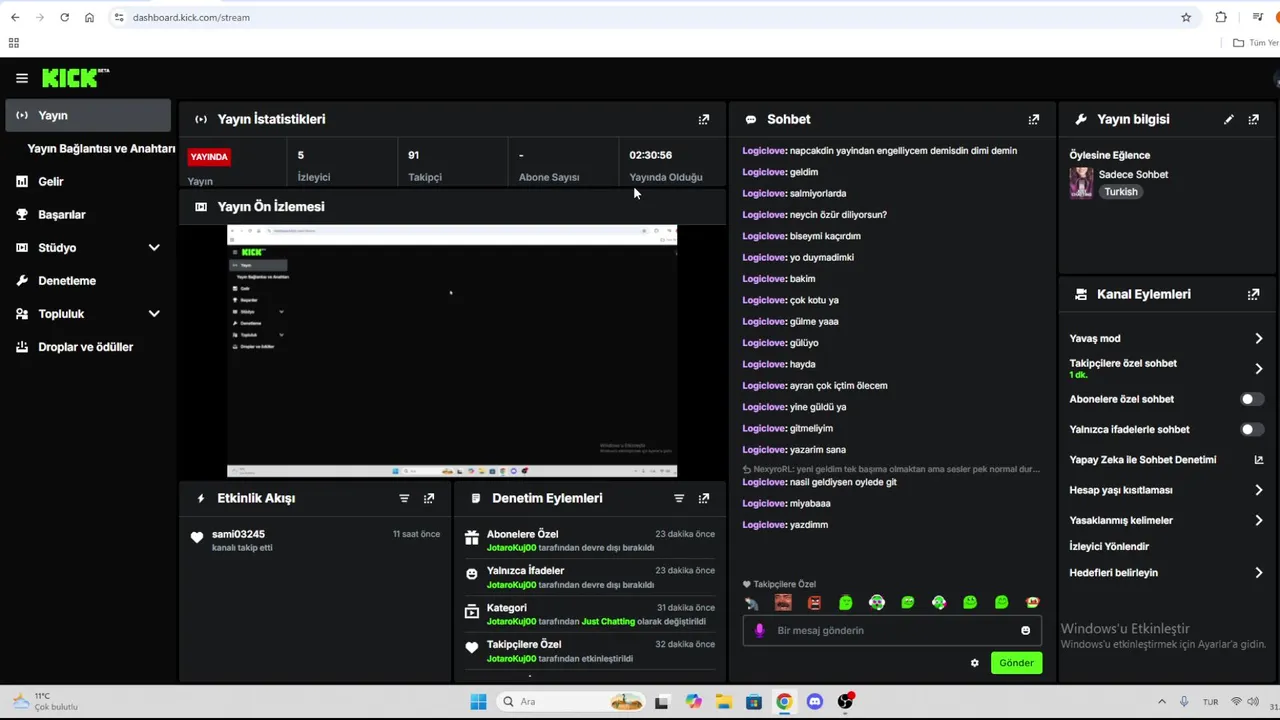Click the purple microphone icon in chat box
Viewport: 1280px width, 720px height.
coord(759,630)
